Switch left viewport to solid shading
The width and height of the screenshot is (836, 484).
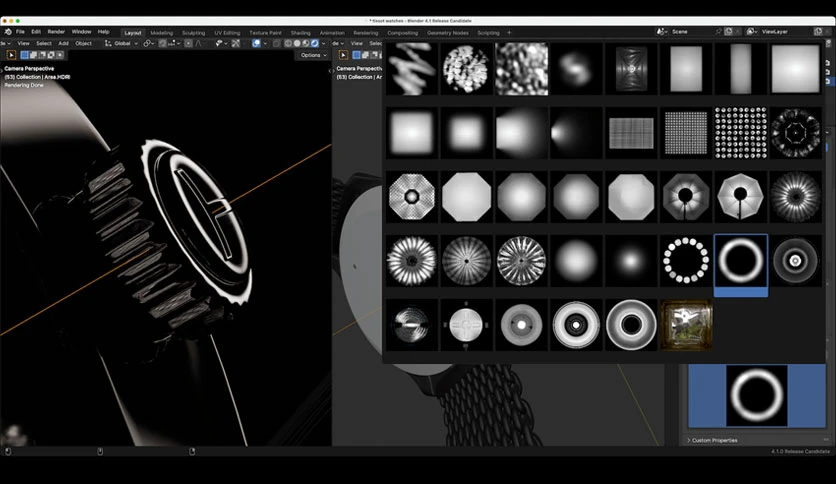pos(297,43)
